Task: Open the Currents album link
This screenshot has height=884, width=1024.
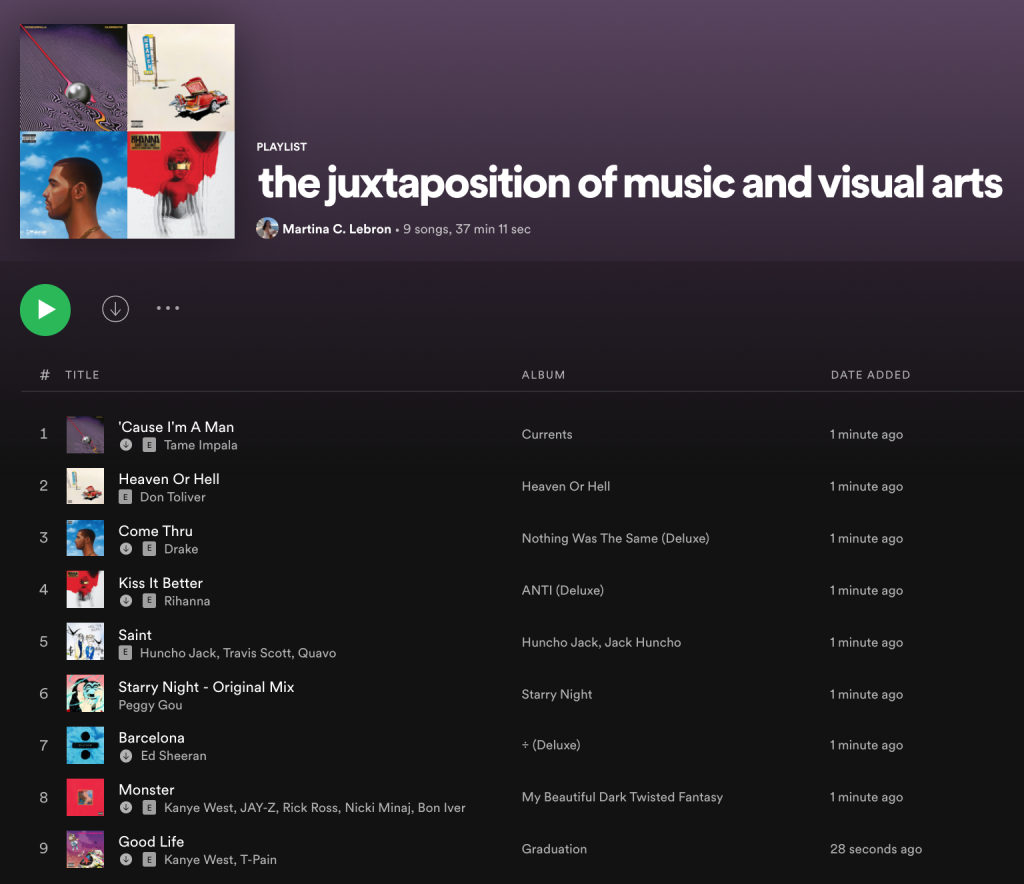Action: (547, 434)
